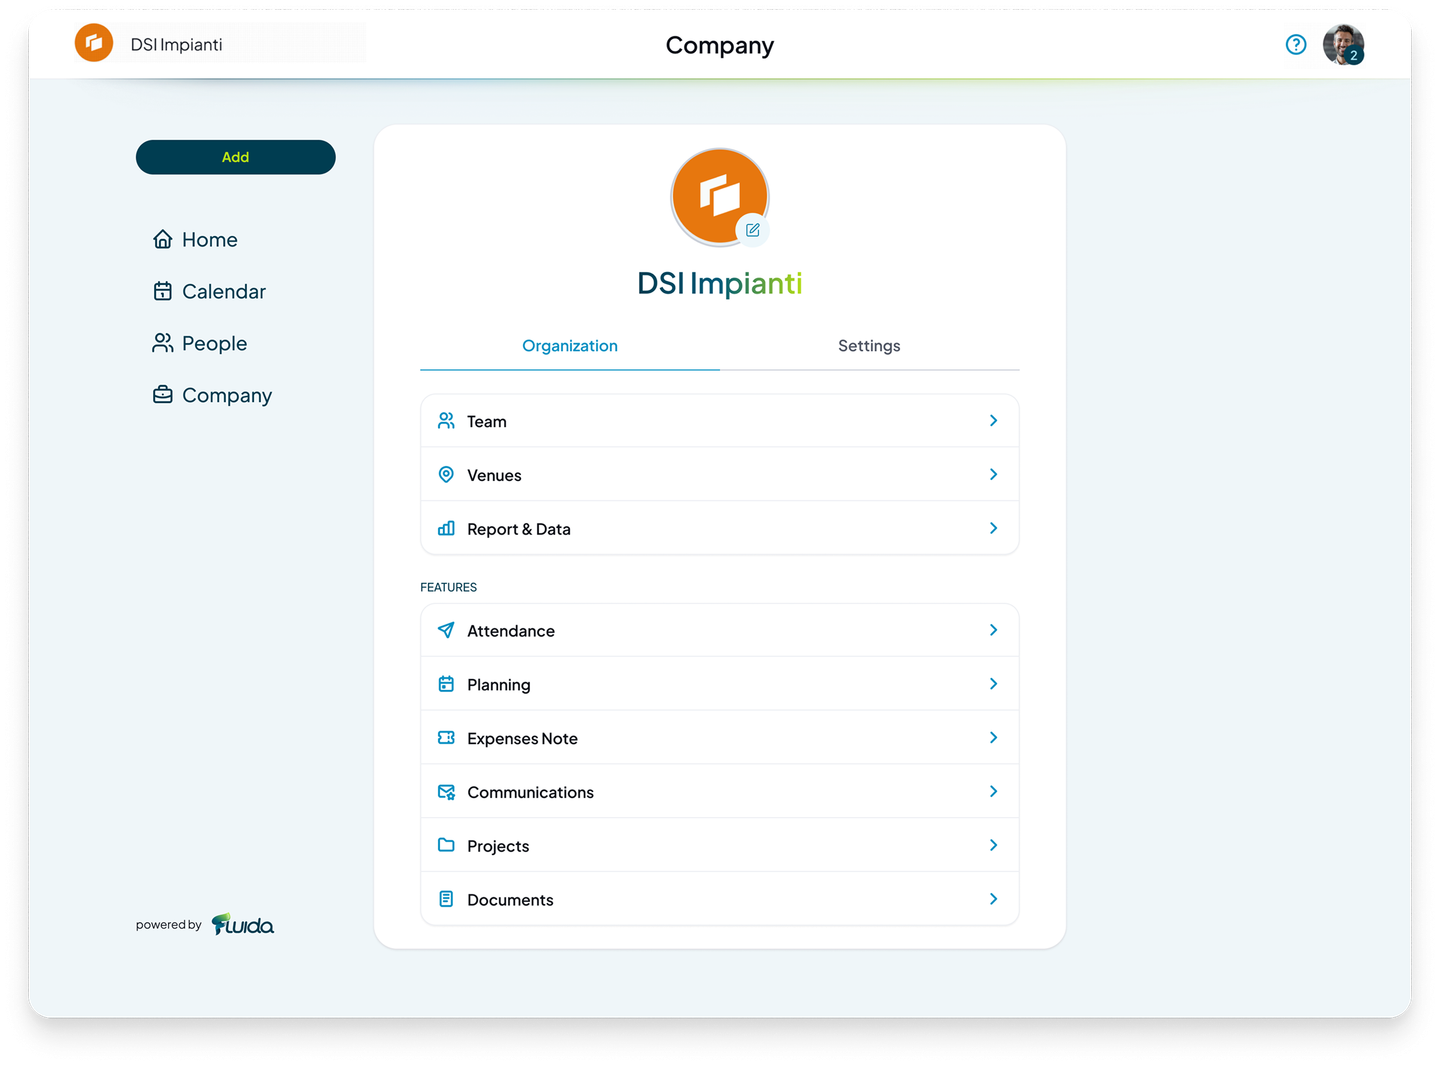
Task: Click the Report & Data chart icon
Action: [446, 528]
